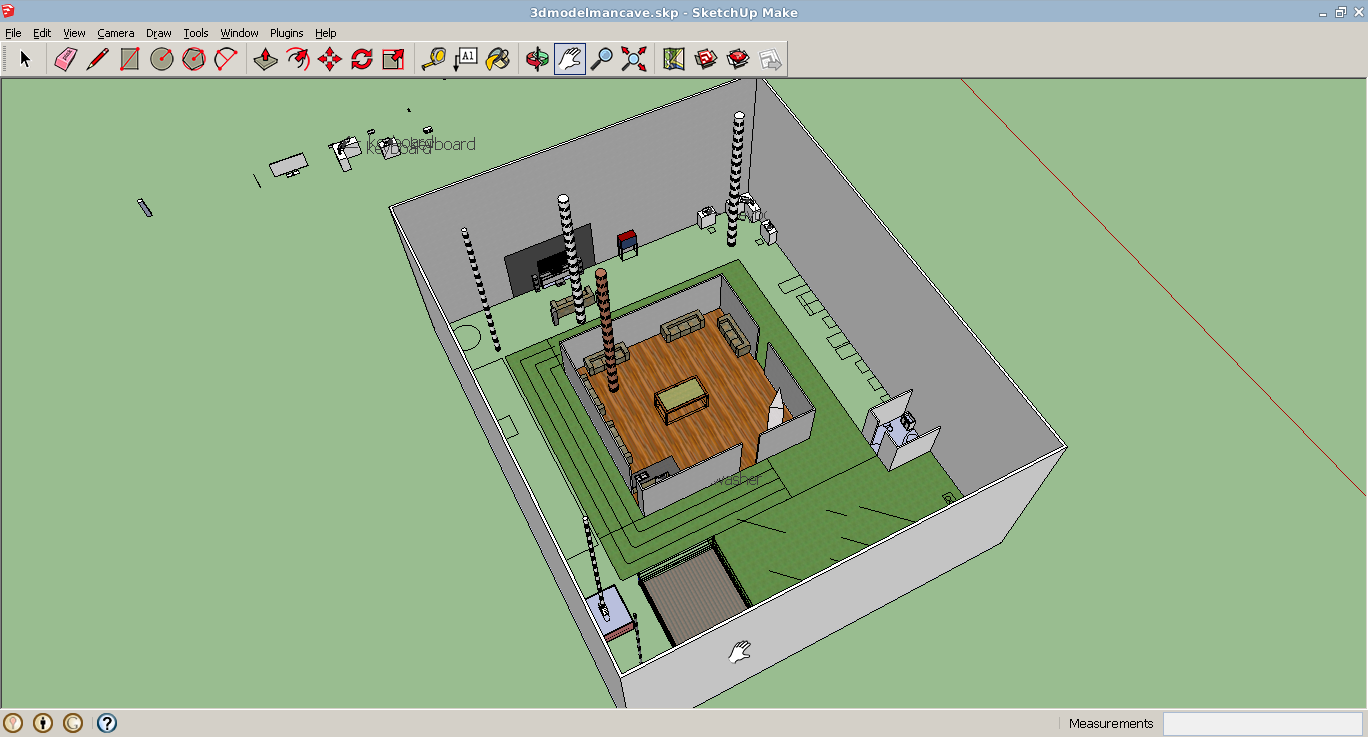Choose the Arc tool
Image resolution: width=1368 pixels, height=737 pixels.
(226, 59)
